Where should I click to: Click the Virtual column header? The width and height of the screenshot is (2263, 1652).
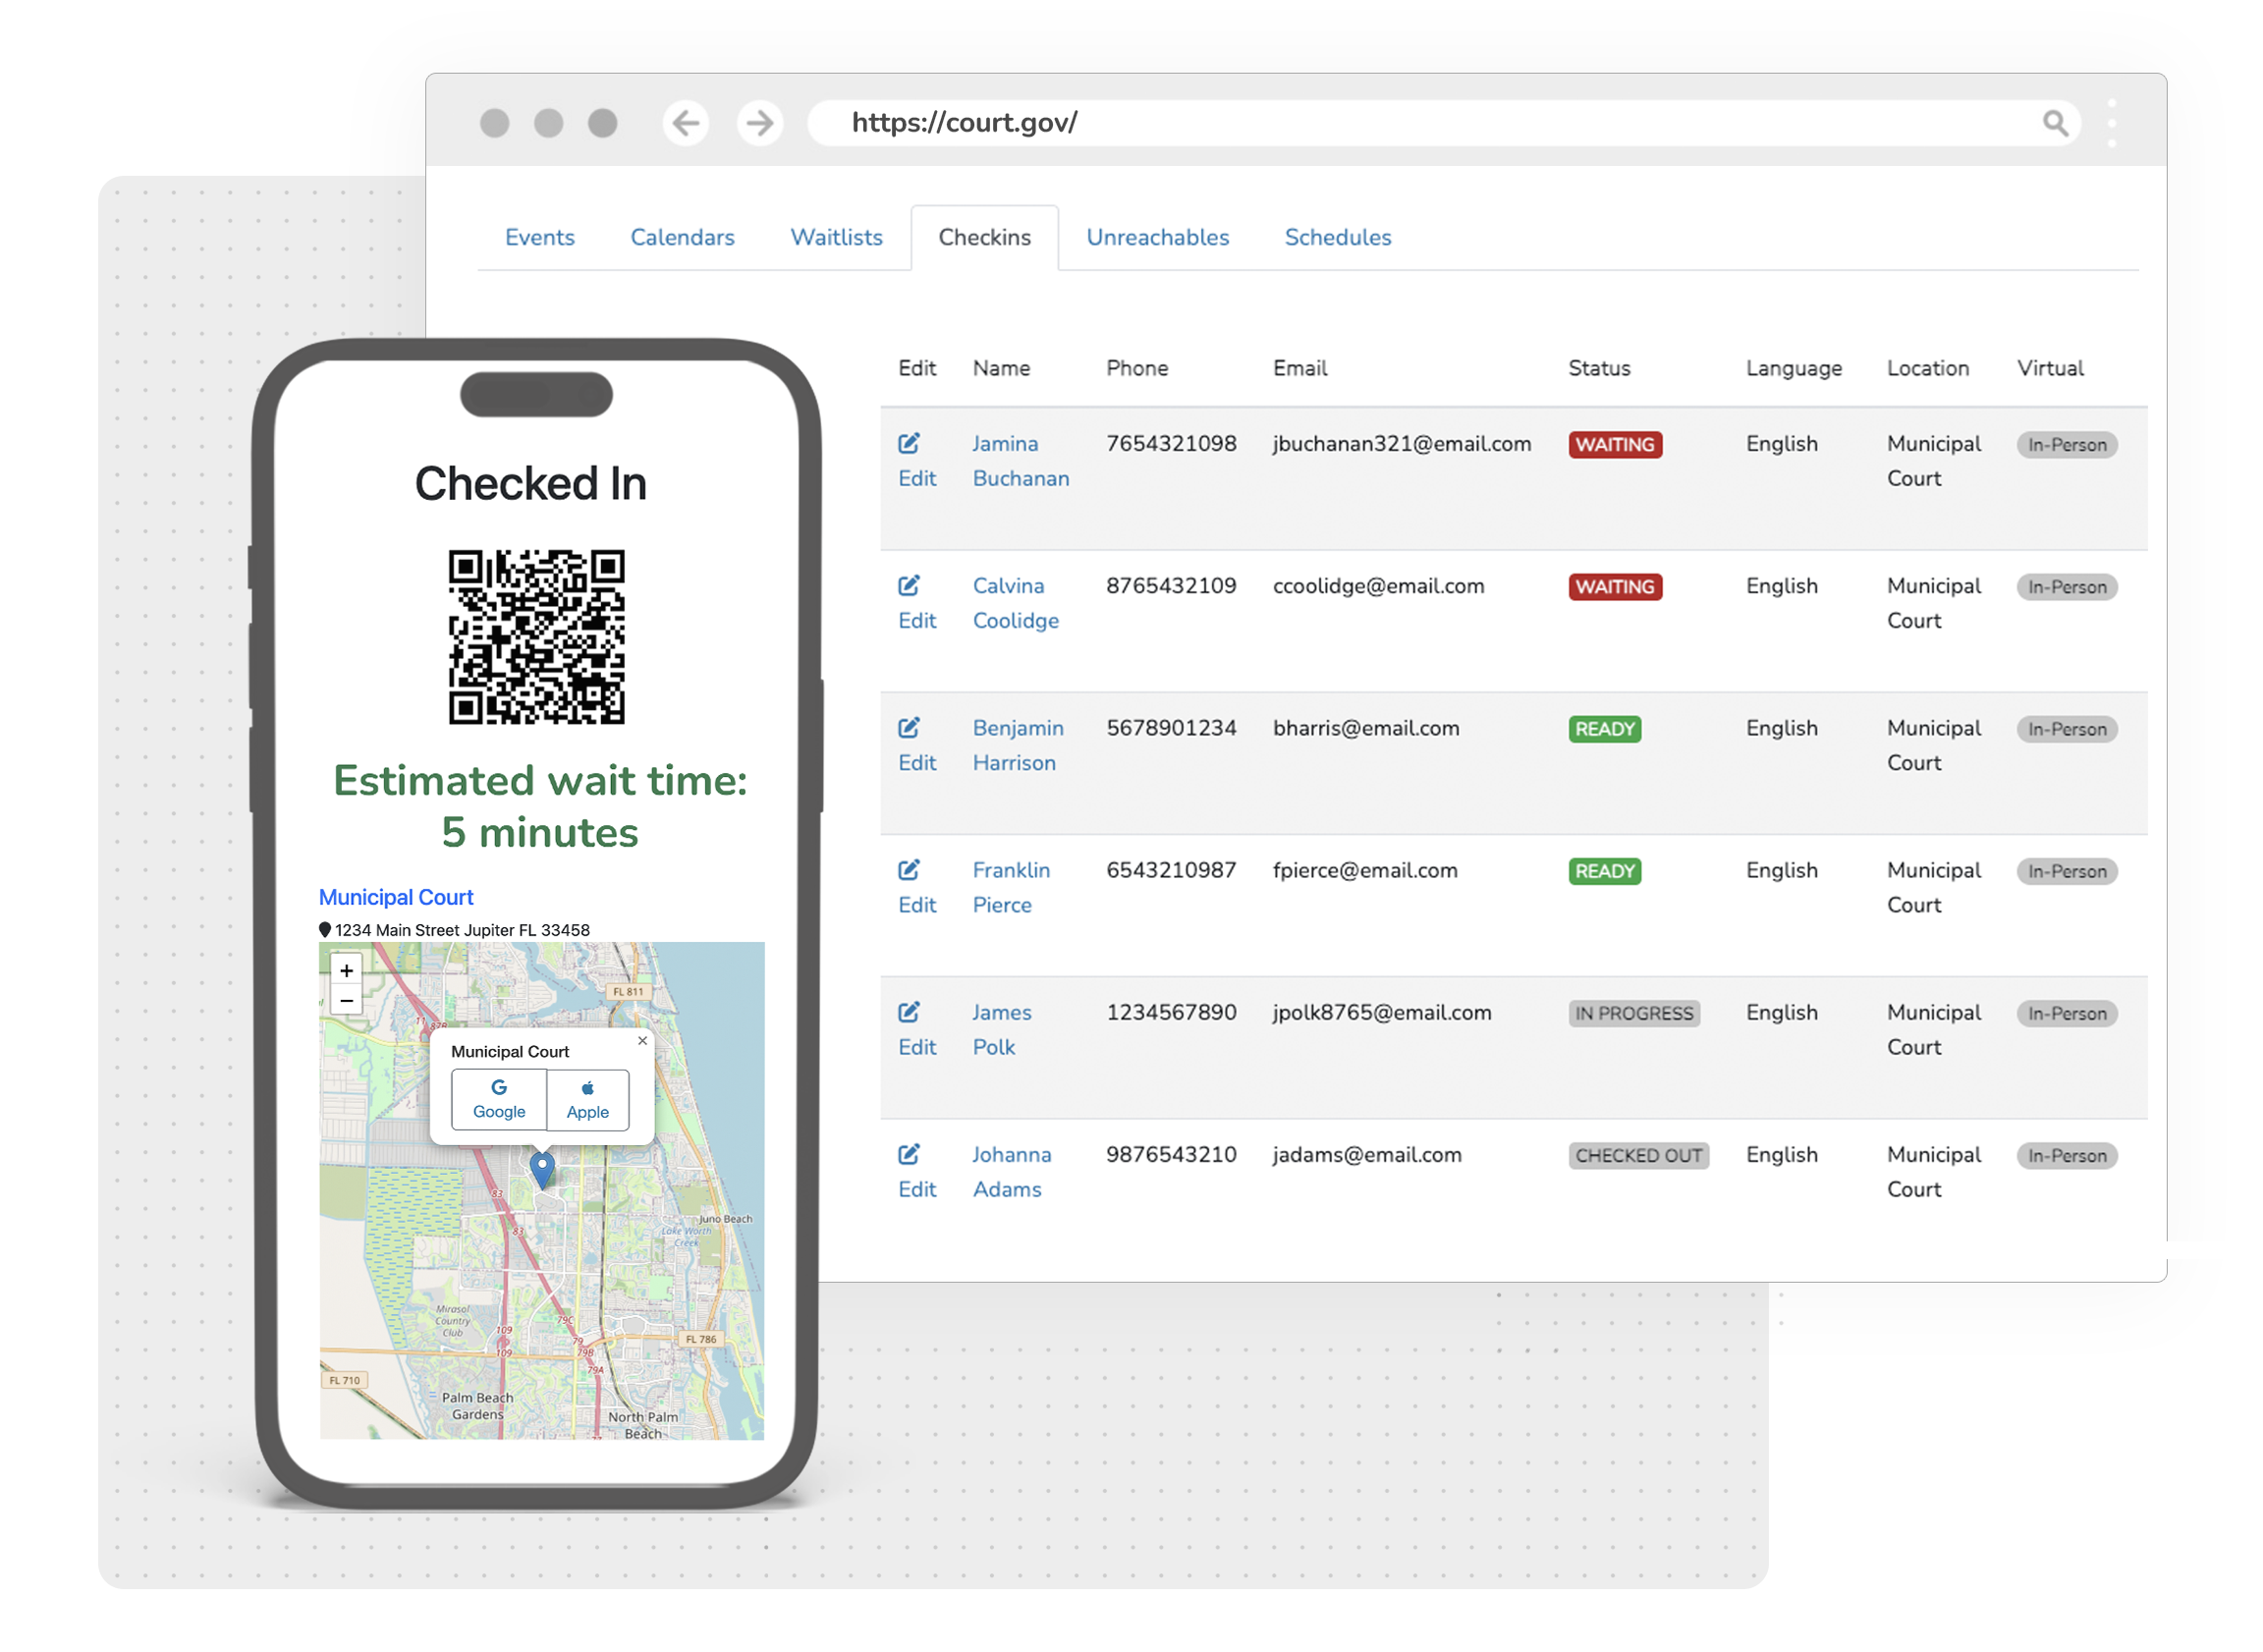coord(2049,367)
